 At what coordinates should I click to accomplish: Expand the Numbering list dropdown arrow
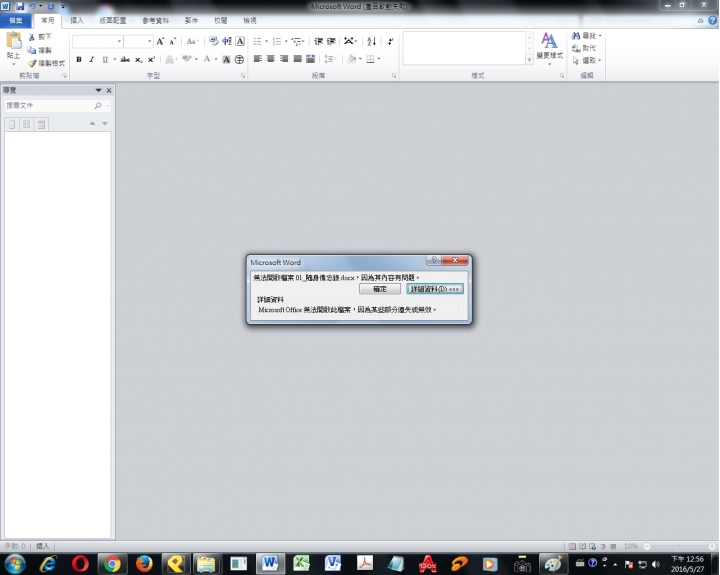[x=286, y=41]
